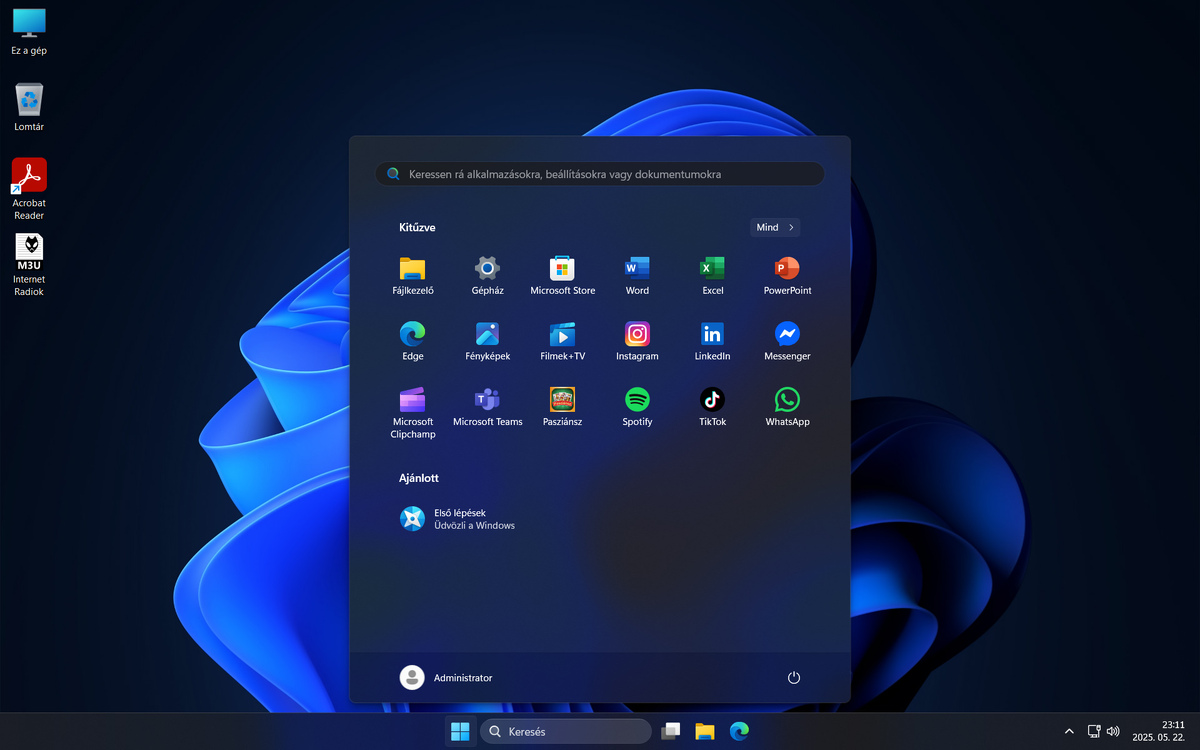Open Administrator user account menu
The width and height of the screenshot is (1200, 750).
tap(446, 677)
